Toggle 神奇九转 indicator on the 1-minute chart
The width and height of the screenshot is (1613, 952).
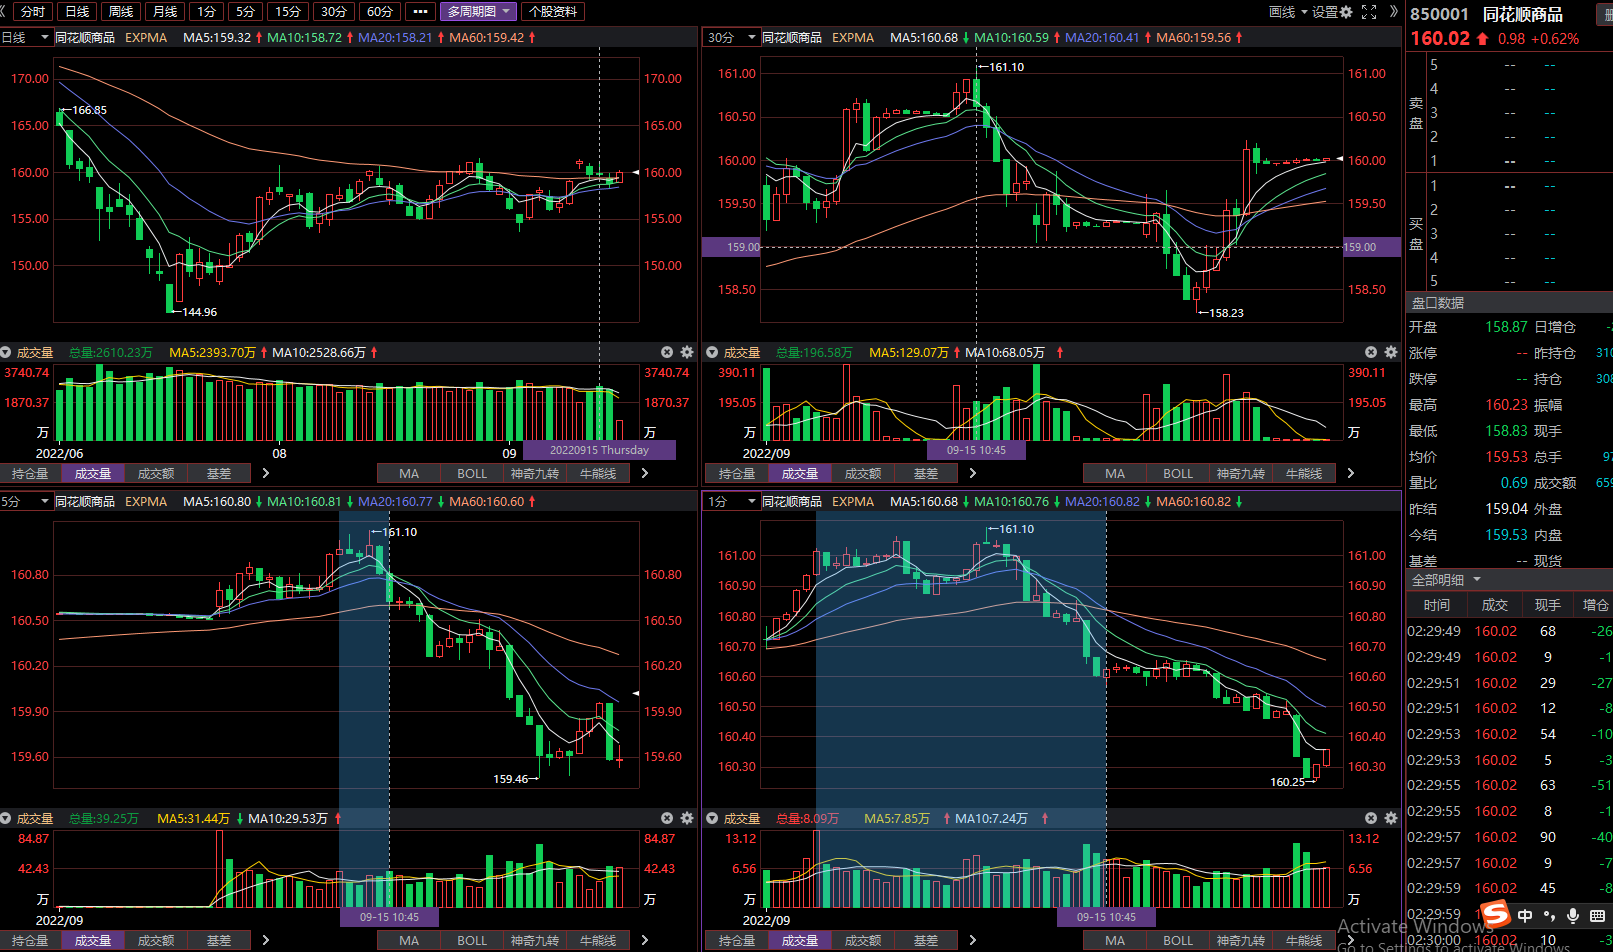[1240, 940]
